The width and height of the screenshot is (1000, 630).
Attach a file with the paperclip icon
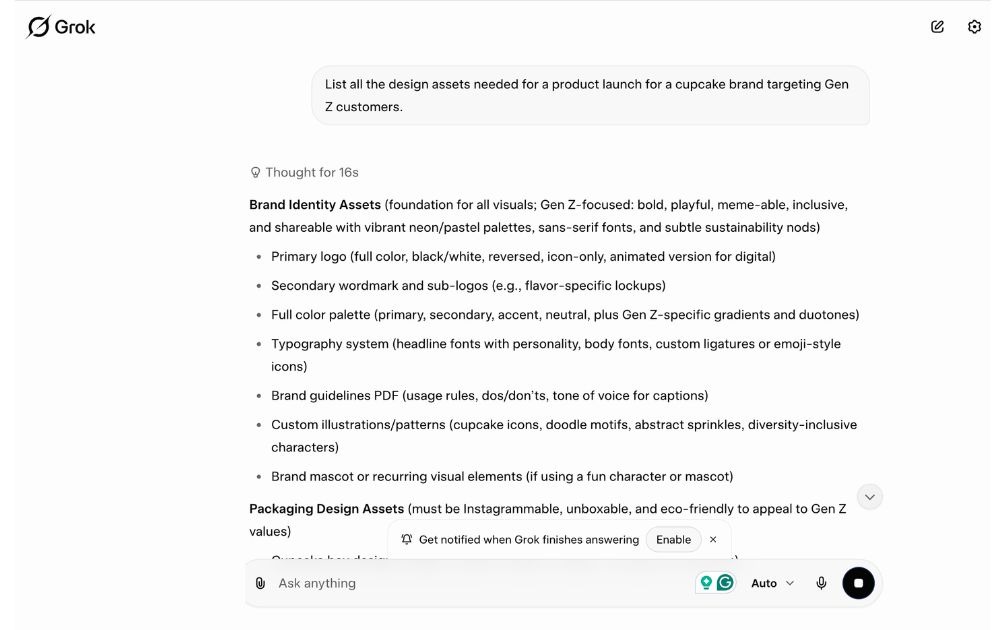pyautogui.click(x=261, y=583)
